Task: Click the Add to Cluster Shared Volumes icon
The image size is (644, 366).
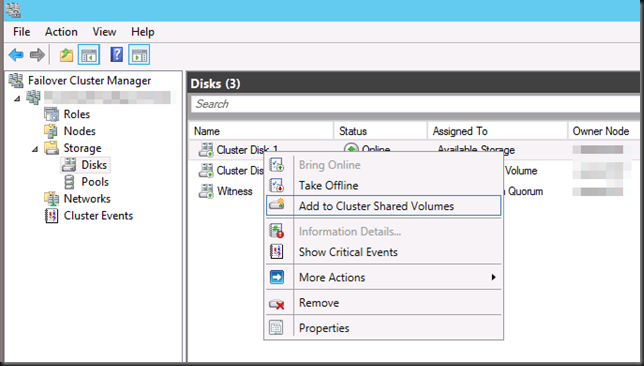Action: point(276,205)
